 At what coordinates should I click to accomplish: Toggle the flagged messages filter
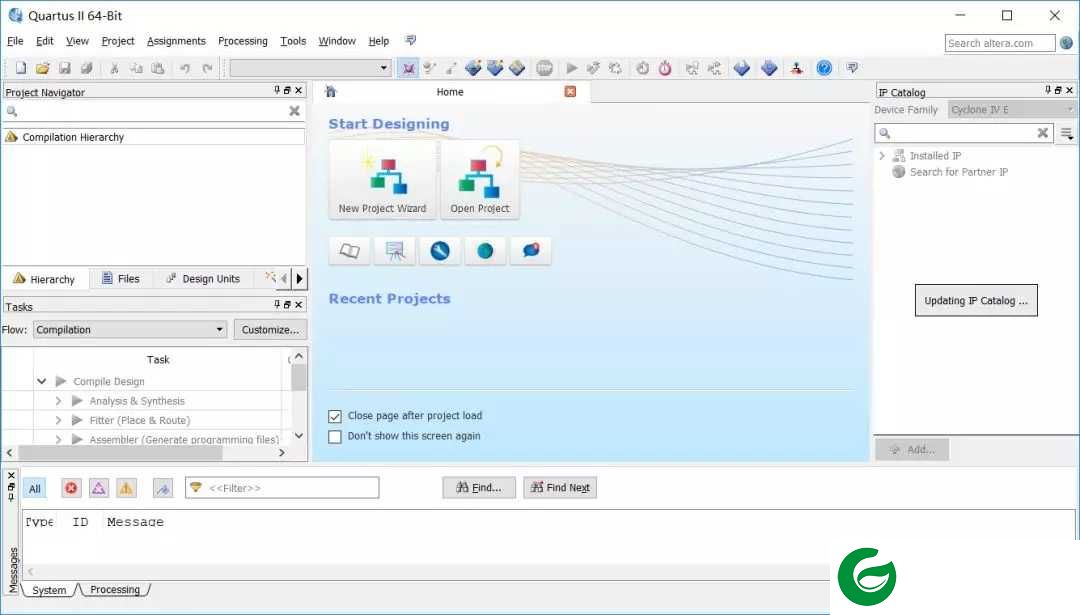pyautogui.click(x=163, y=488)
